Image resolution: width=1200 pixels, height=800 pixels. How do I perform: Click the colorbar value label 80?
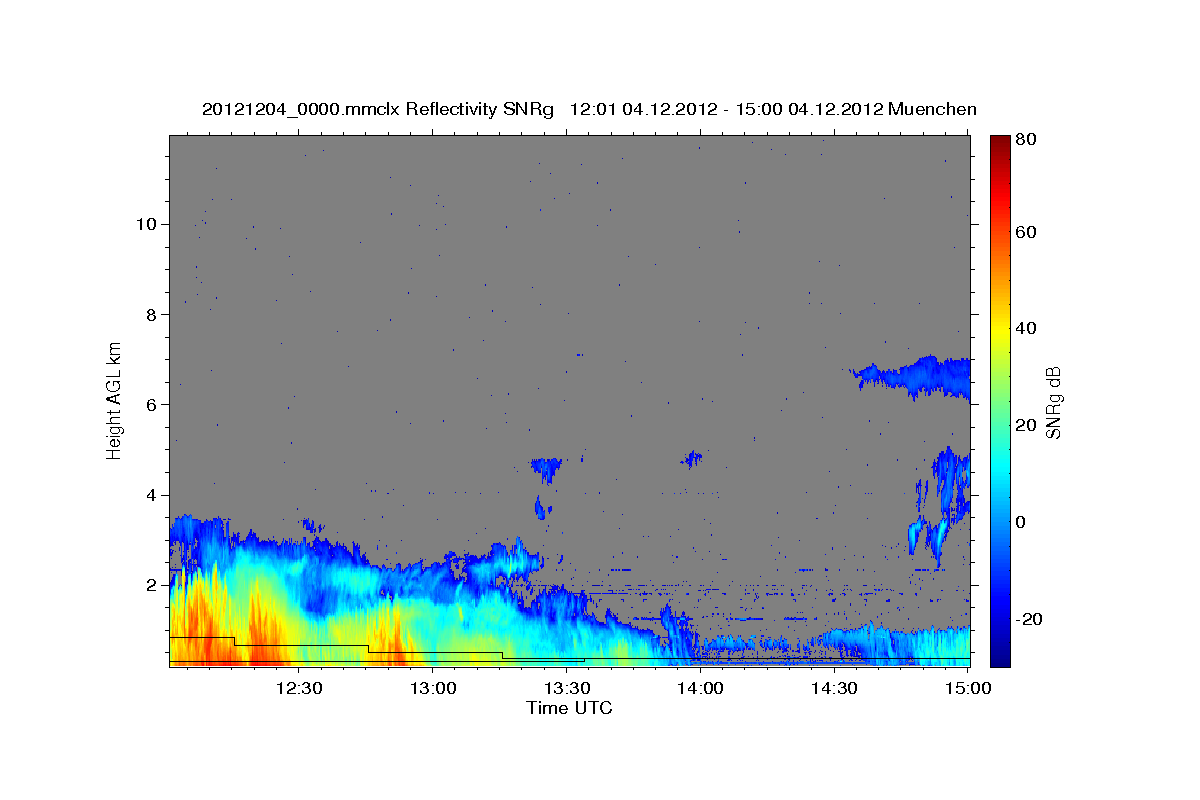click(x=1025, y=140)
